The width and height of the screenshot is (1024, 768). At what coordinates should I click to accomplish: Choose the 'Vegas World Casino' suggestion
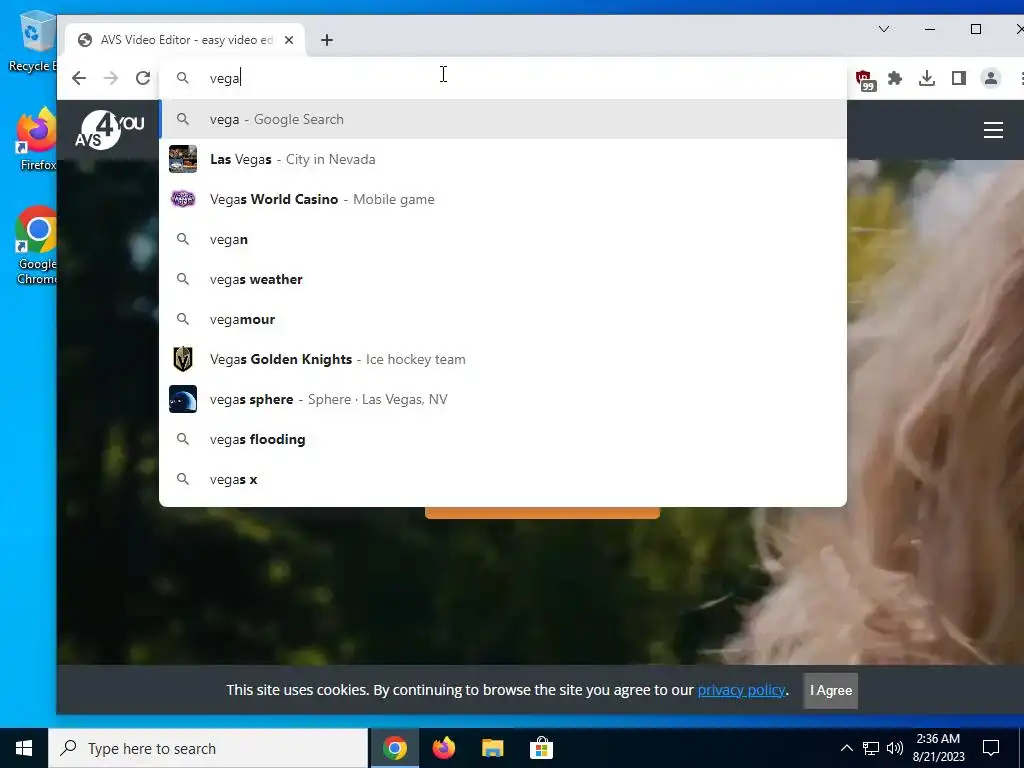(x=503, y=199)
